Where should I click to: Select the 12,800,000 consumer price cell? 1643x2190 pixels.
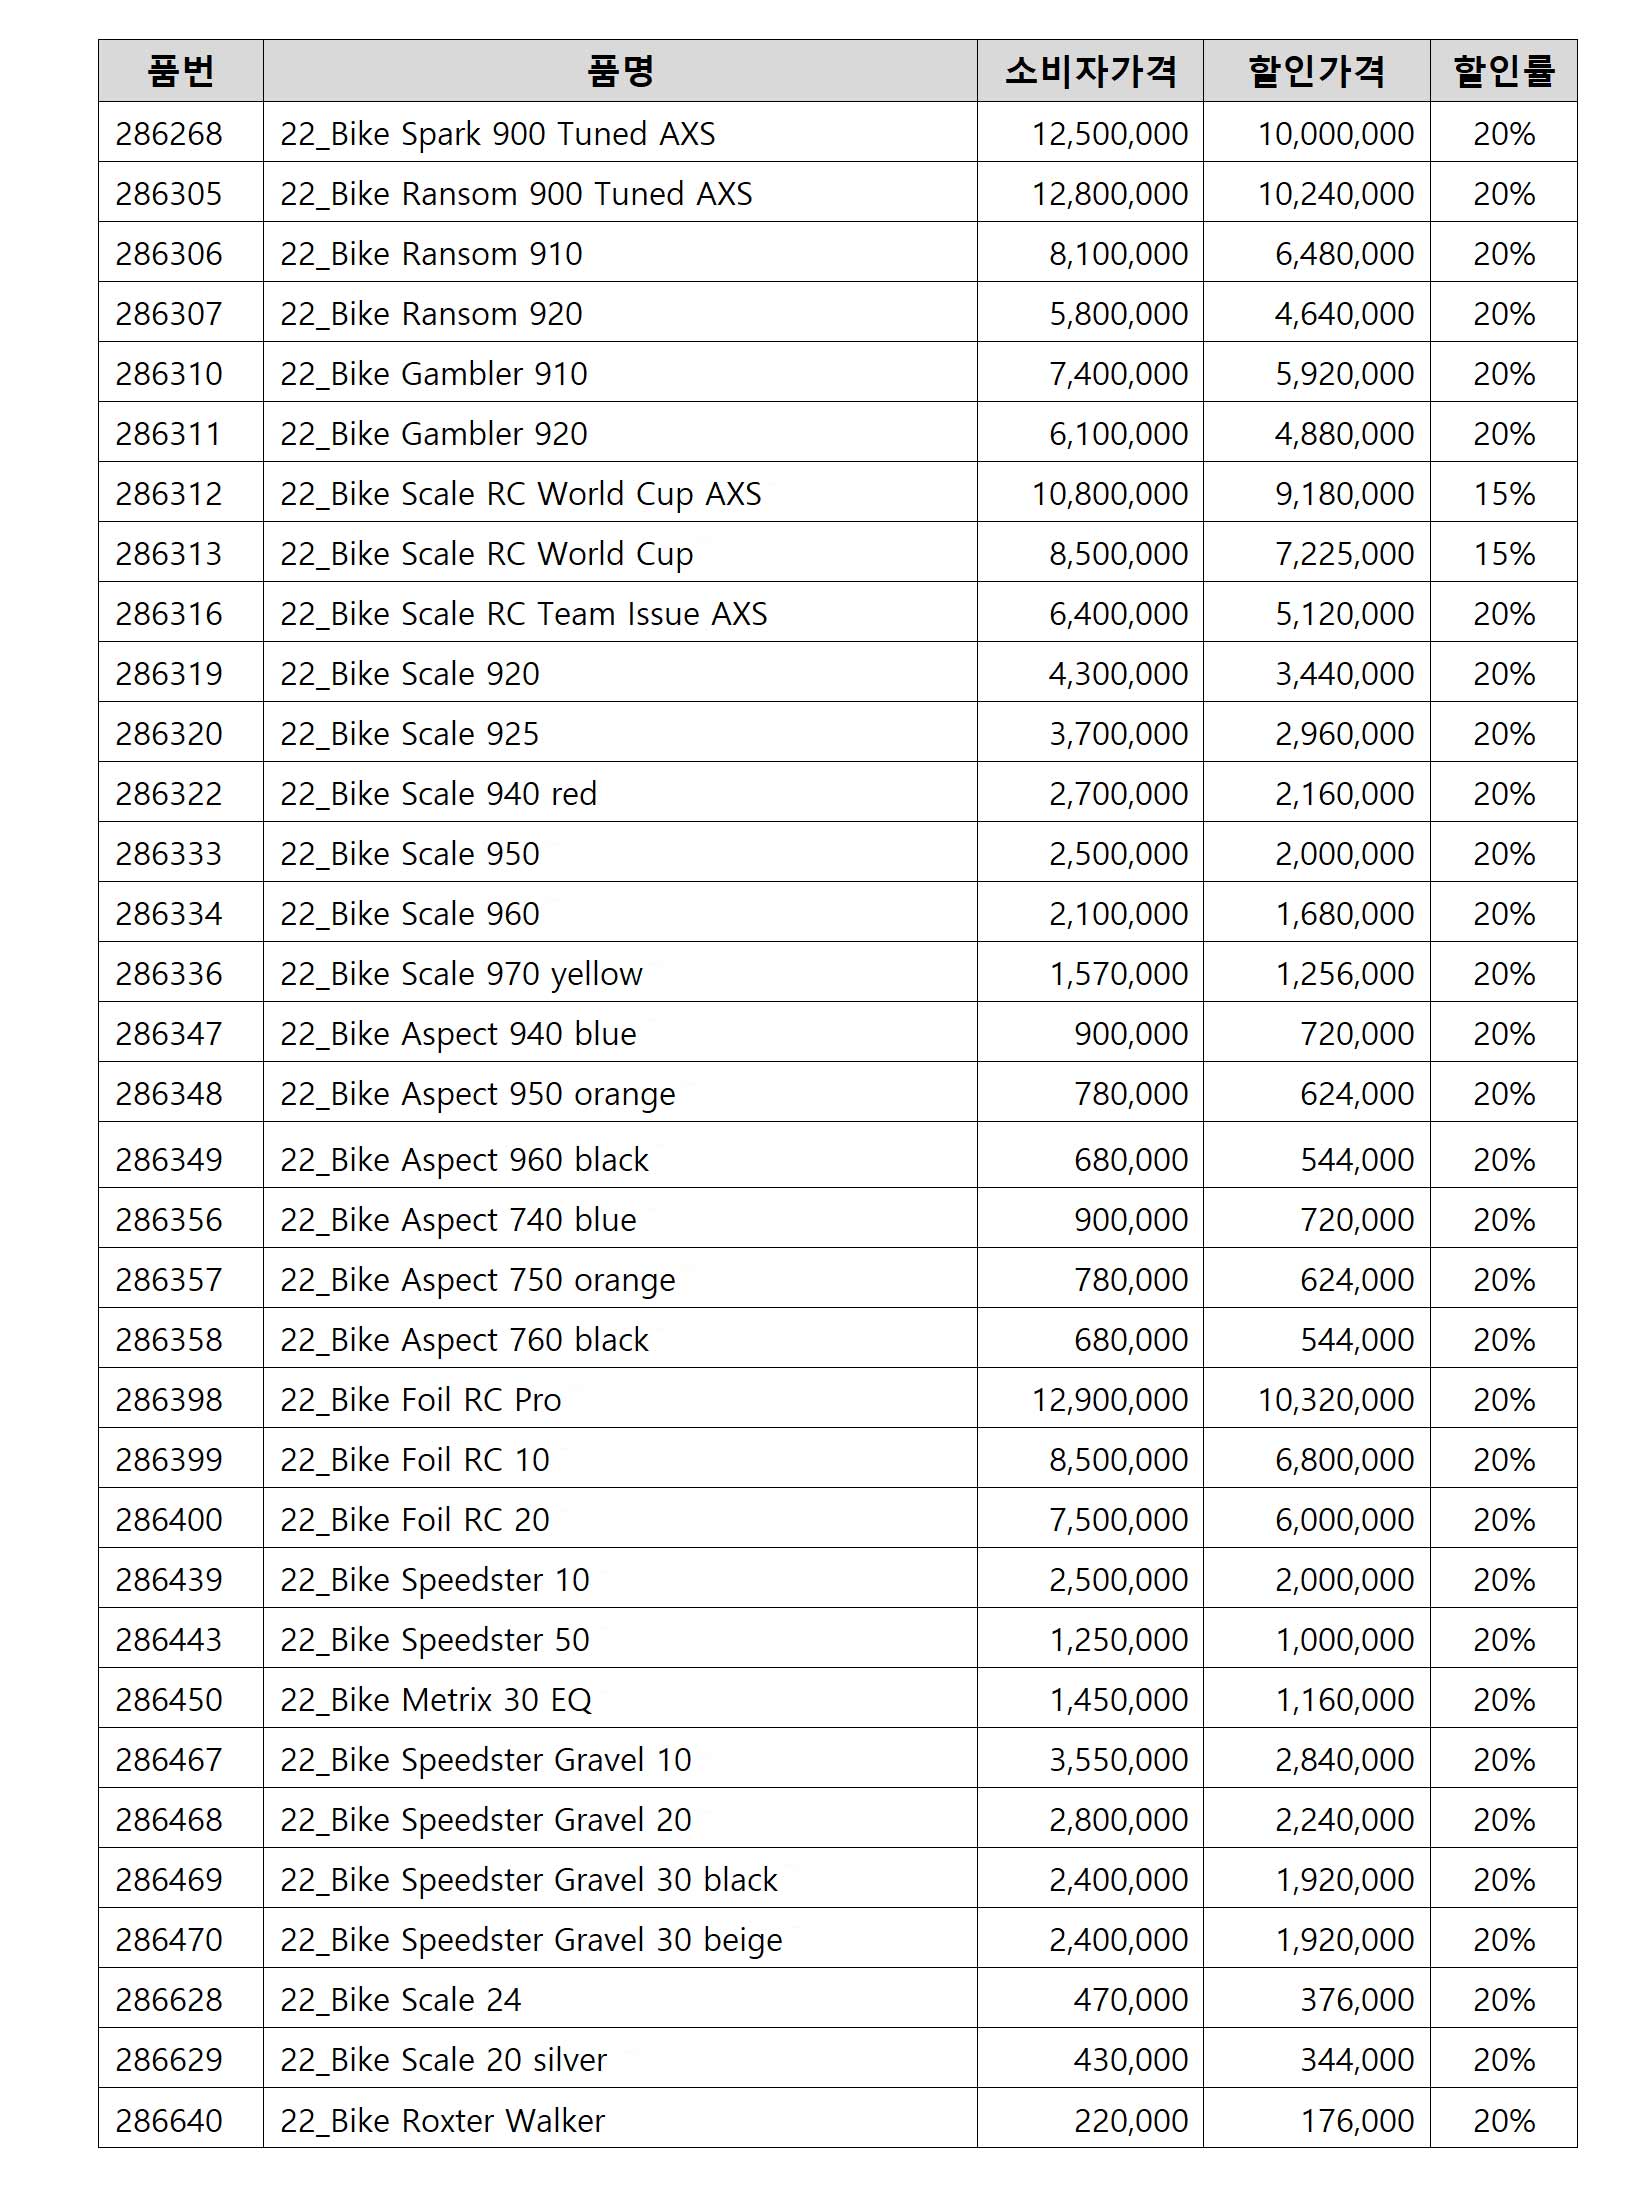[x=1109, y=194]
